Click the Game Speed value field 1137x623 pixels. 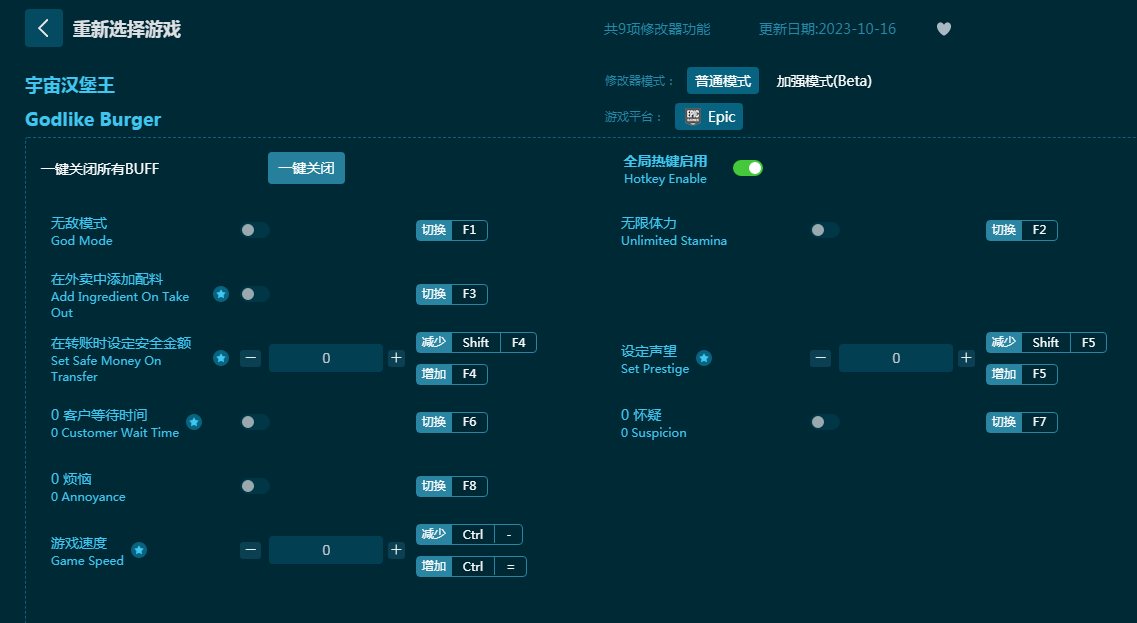click(326, 550)
